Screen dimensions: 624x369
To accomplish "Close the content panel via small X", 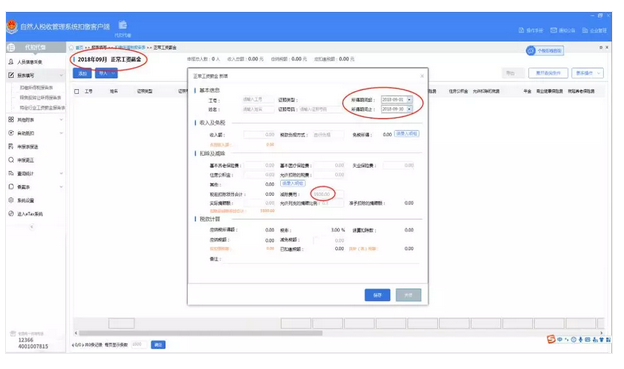I will click(x=607, y=47).
